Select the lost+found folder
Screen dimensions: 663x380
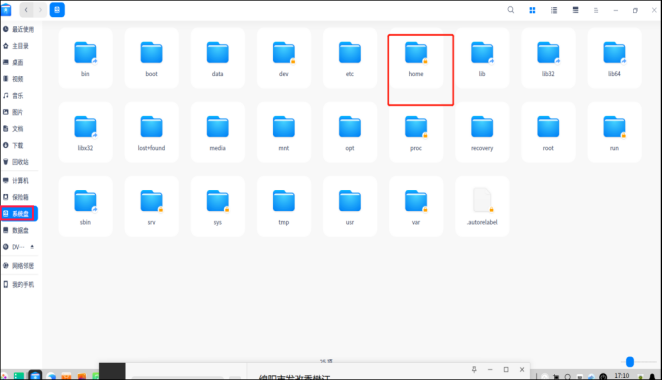click(151, 133)
